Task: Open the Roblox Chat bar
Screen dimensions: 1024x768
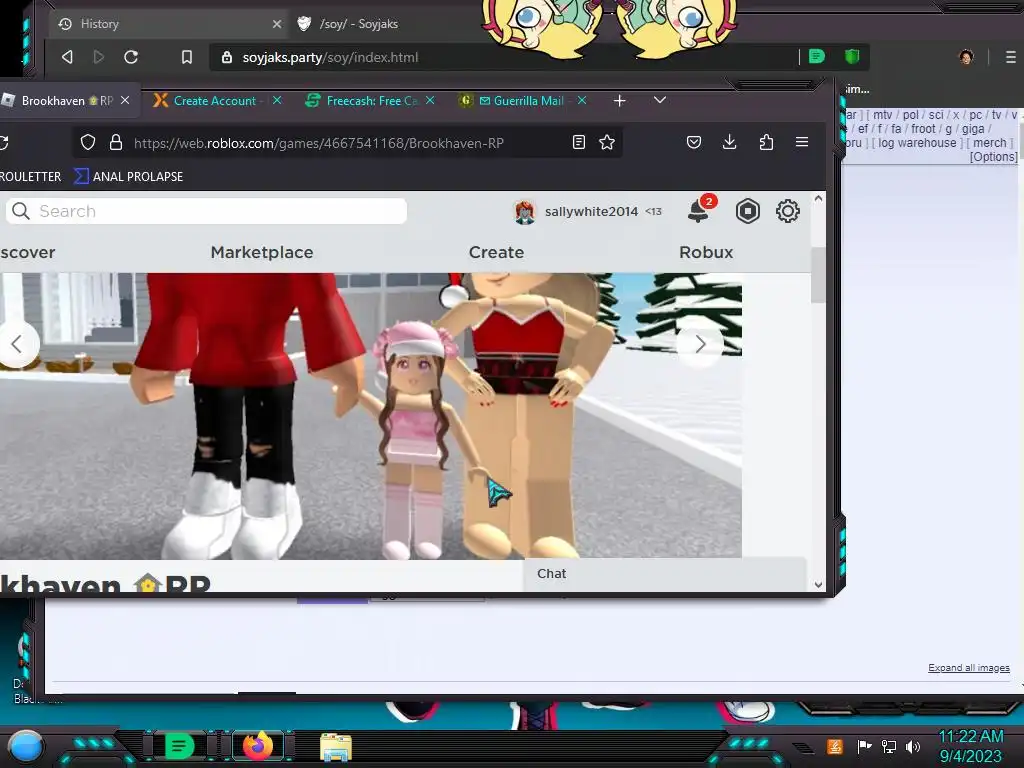Action: 665,573
